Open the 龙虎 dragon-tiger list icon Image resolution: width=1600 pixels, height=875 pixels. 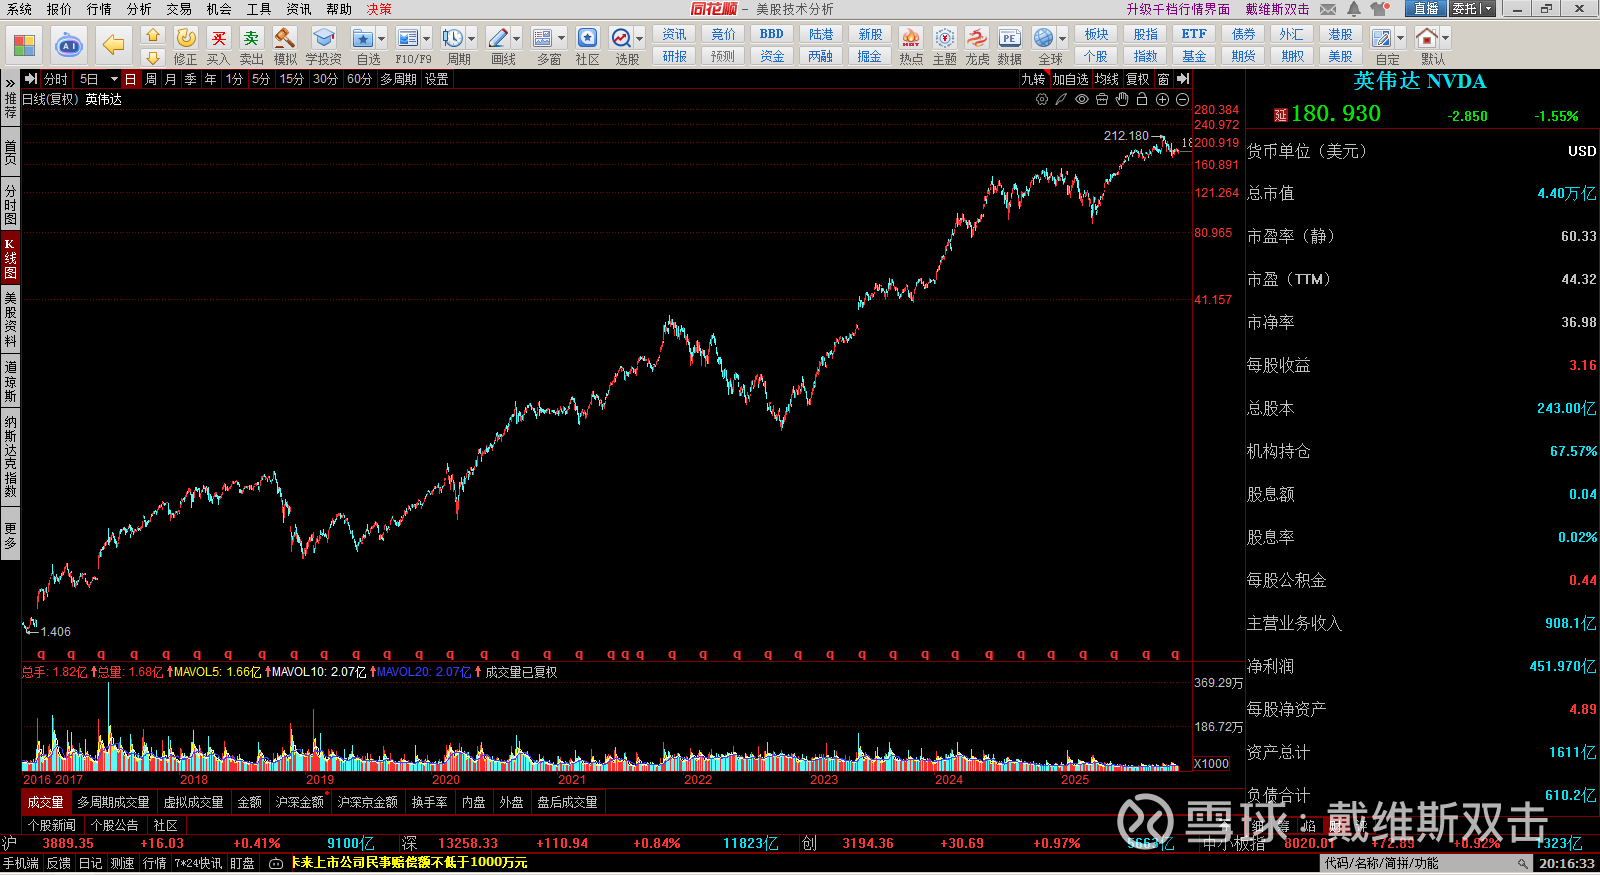977,39
